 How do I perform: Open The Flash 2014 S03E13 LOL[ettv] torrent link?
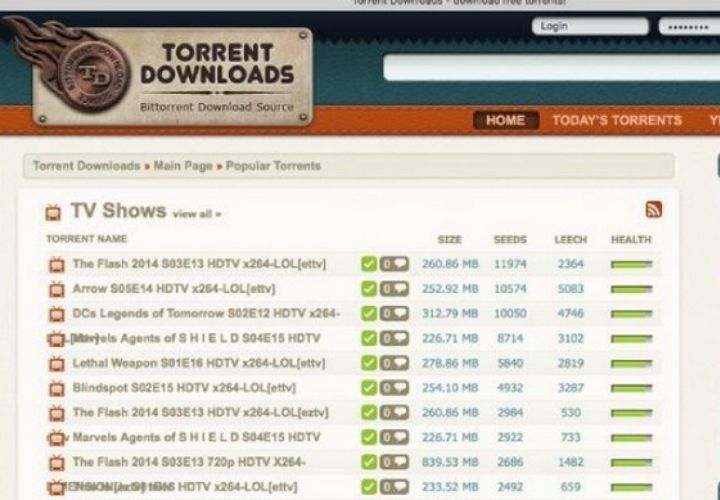click(x=202, y=264)
